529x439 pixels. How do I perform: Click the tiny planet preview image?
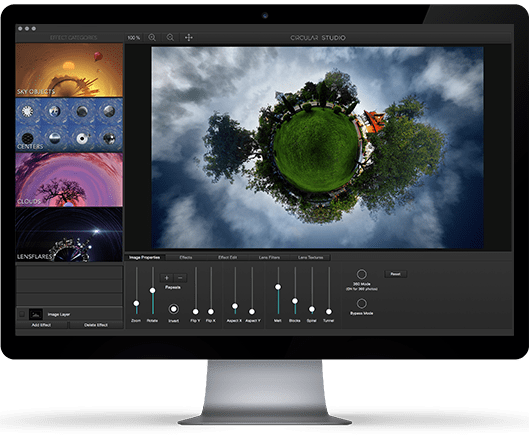[x=317, y=147]
